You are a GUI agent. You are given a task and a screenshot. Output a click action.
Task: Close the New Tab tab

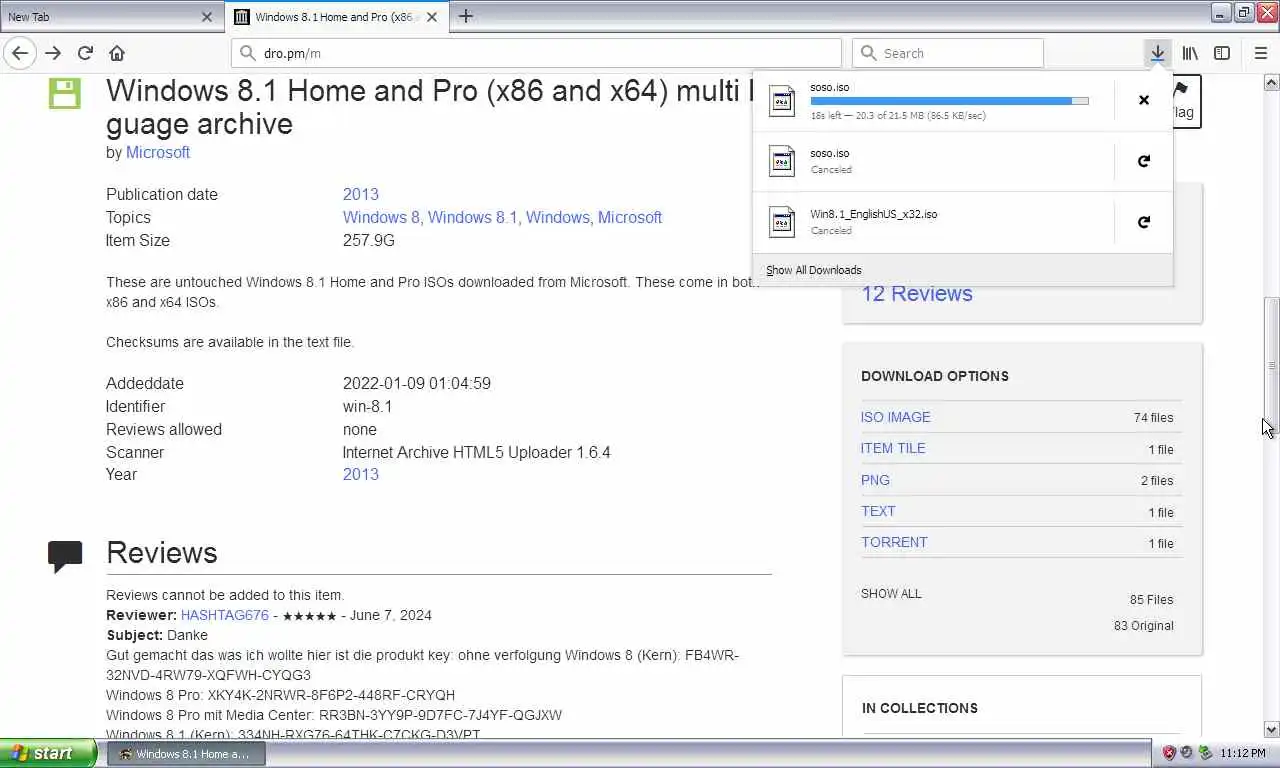pyautogui.click(x=207, y=17)
